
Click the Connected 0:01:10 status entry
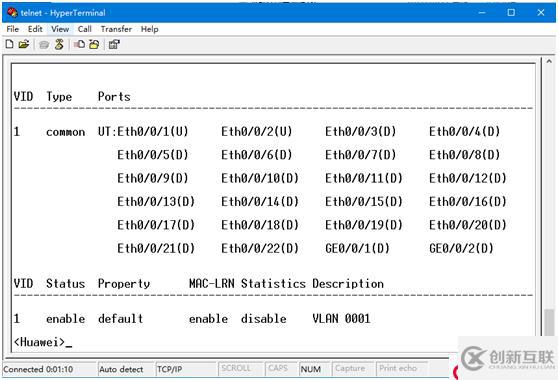coord(38,369)
